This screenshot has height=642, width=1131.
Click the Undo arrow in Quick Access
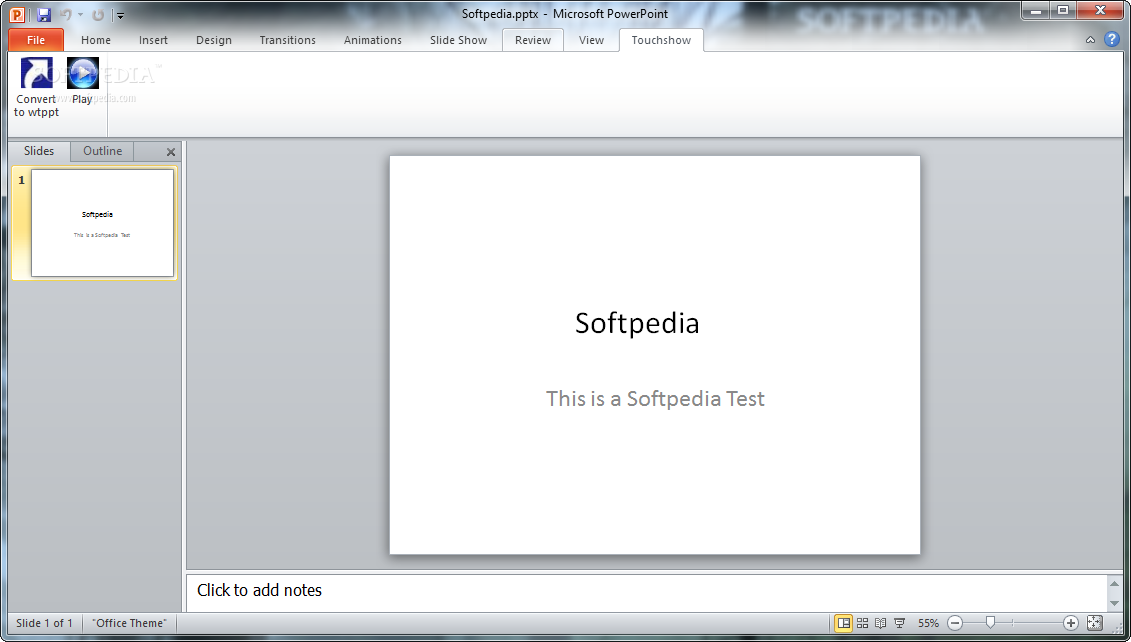click(x=66, y=14)
